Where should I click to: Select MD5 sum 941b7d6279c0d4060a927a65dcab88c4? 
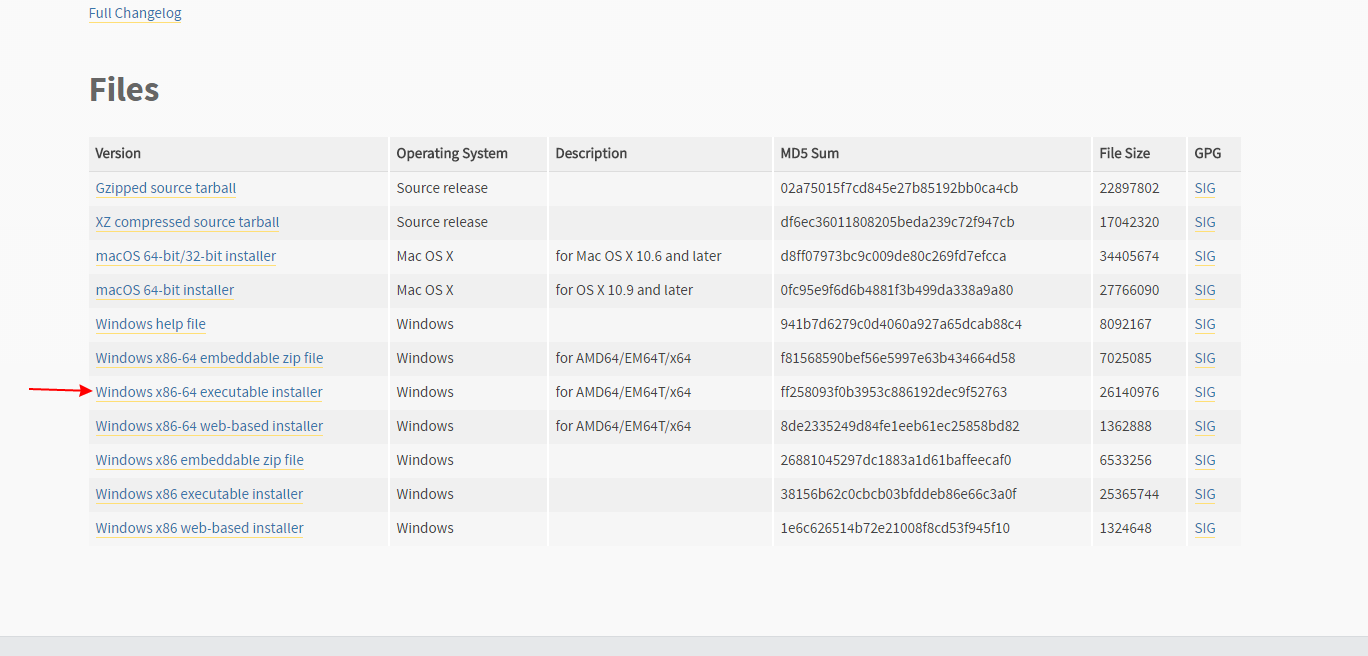point(901,324)
